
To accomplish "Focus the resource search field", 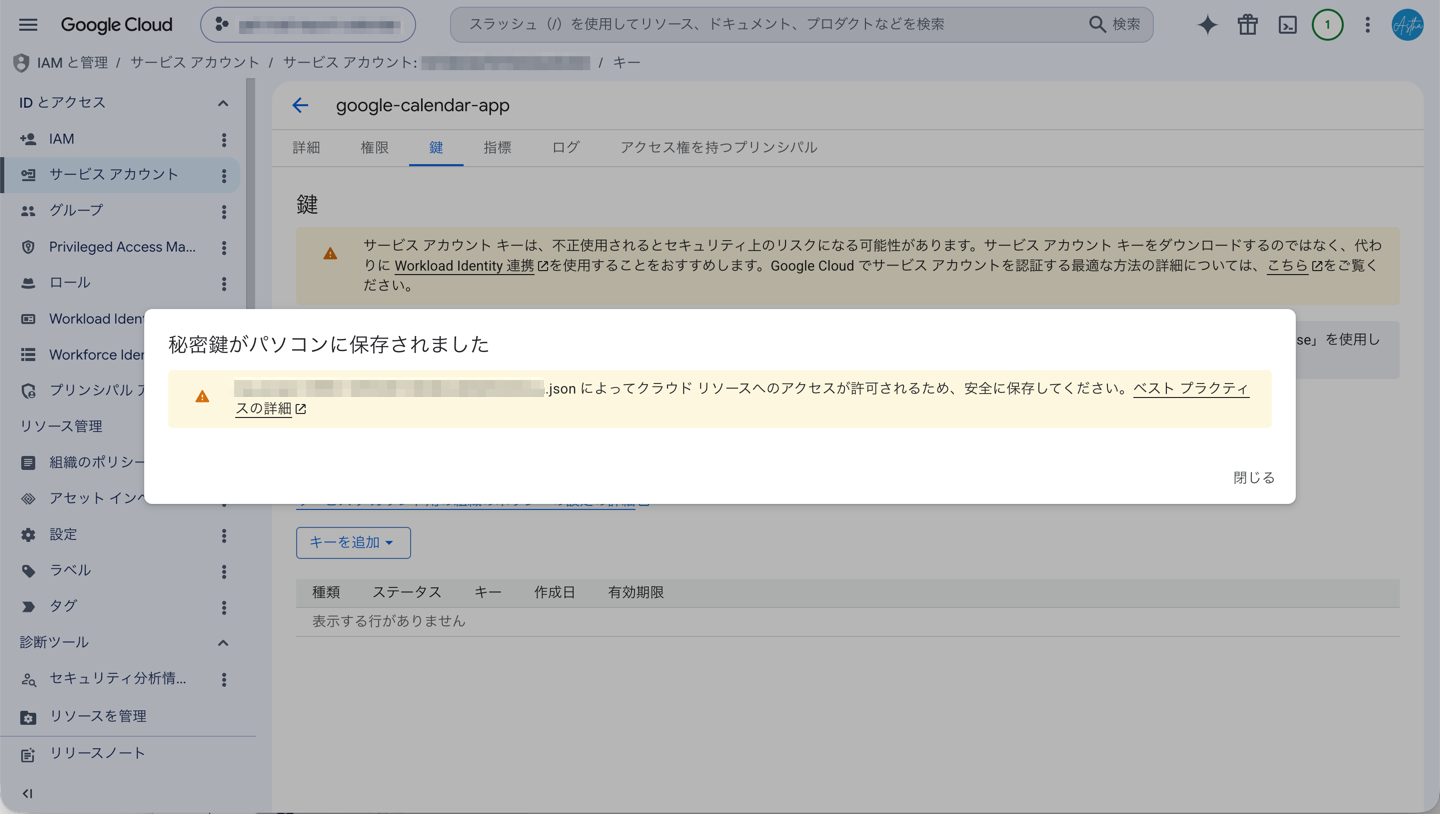I will click(x=770, y=24).
